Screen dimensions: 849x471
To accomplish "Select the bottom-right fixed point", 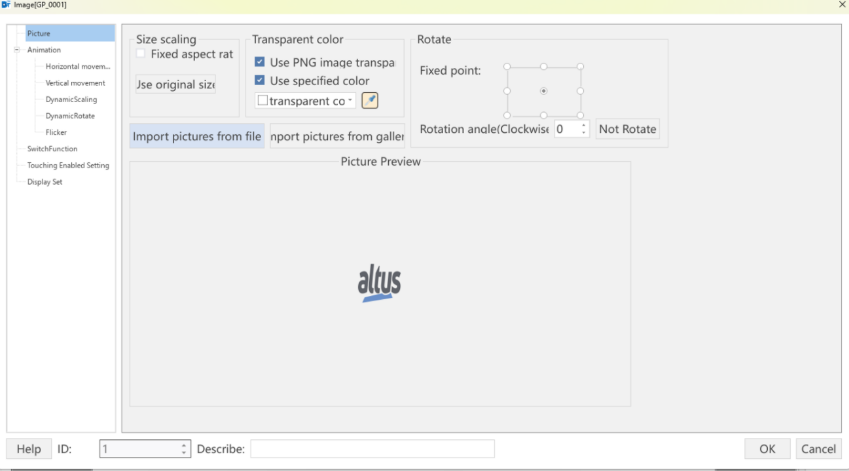I will click(x=580, y=115).
